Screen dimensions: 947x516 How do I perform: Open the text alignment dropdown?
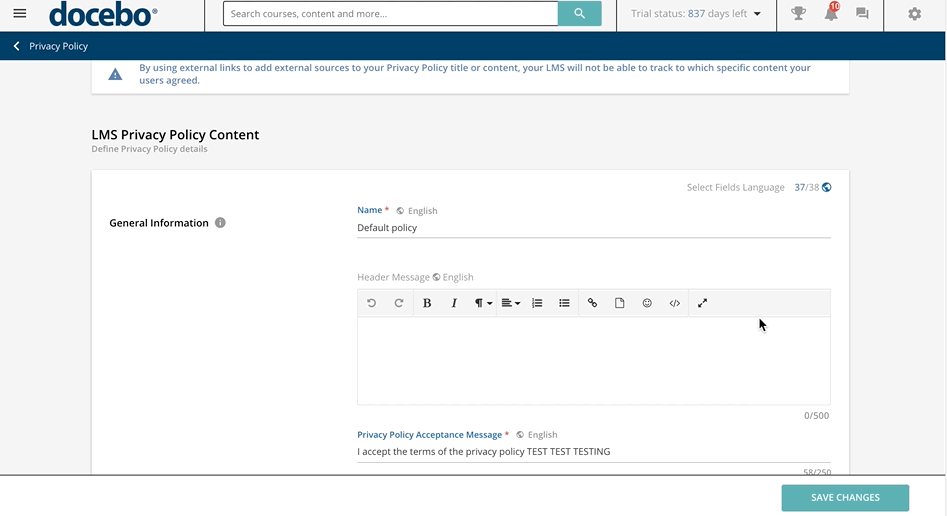[x=510, y=303]
